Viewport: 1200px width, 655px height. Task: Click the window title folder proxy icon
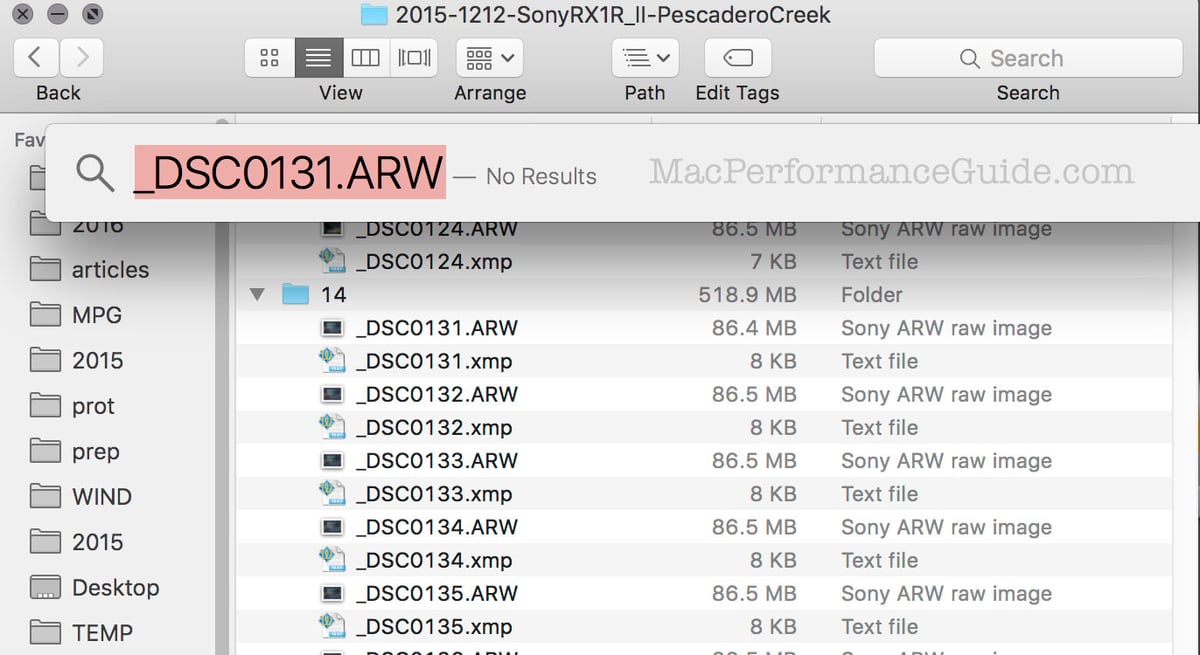click(374, 14)
